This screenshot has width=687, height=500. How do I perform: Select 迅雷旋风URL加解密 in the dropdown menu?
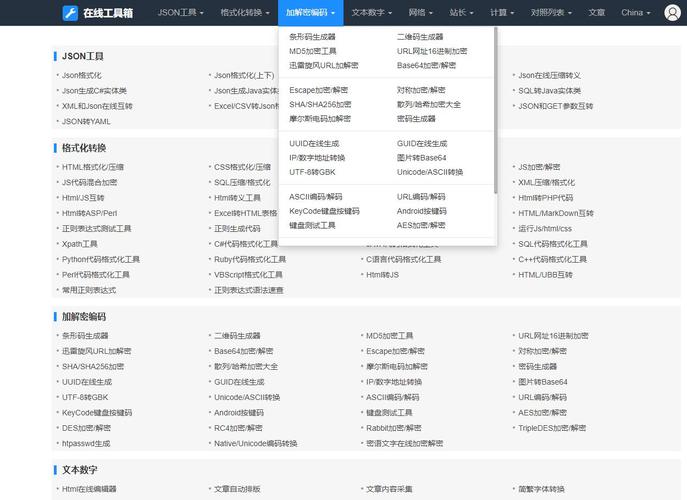pos(324,65)
